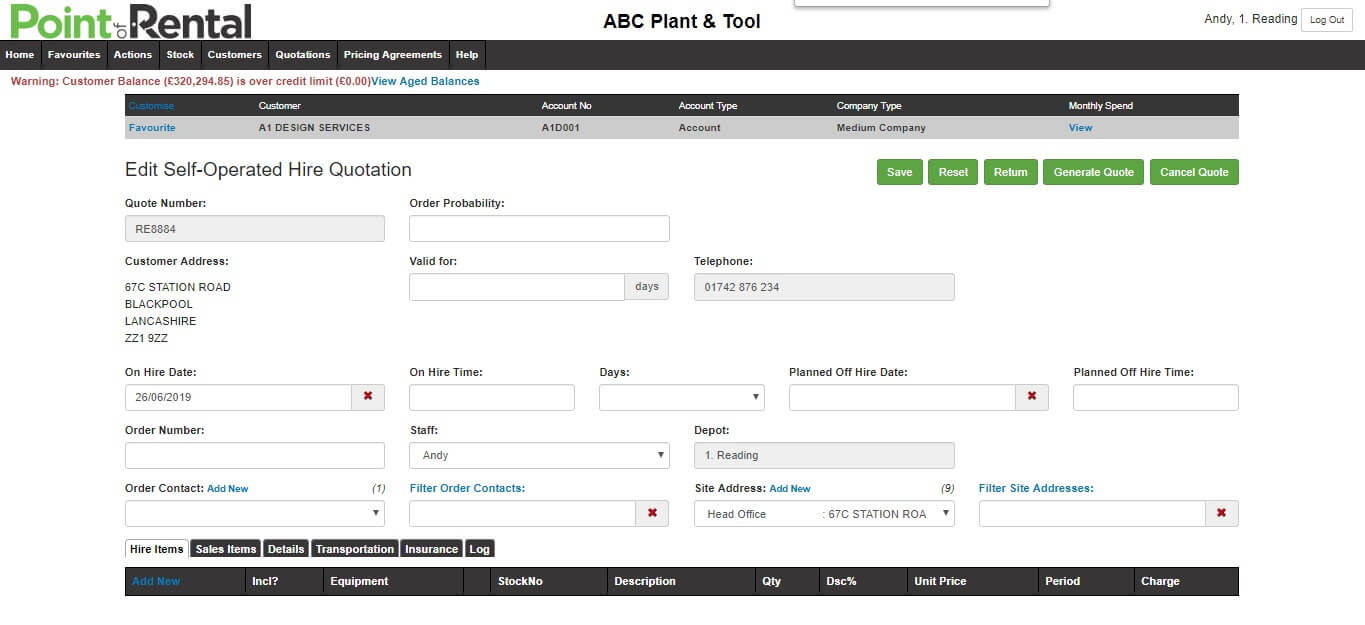Open the Actions menu

pos(133,55)
